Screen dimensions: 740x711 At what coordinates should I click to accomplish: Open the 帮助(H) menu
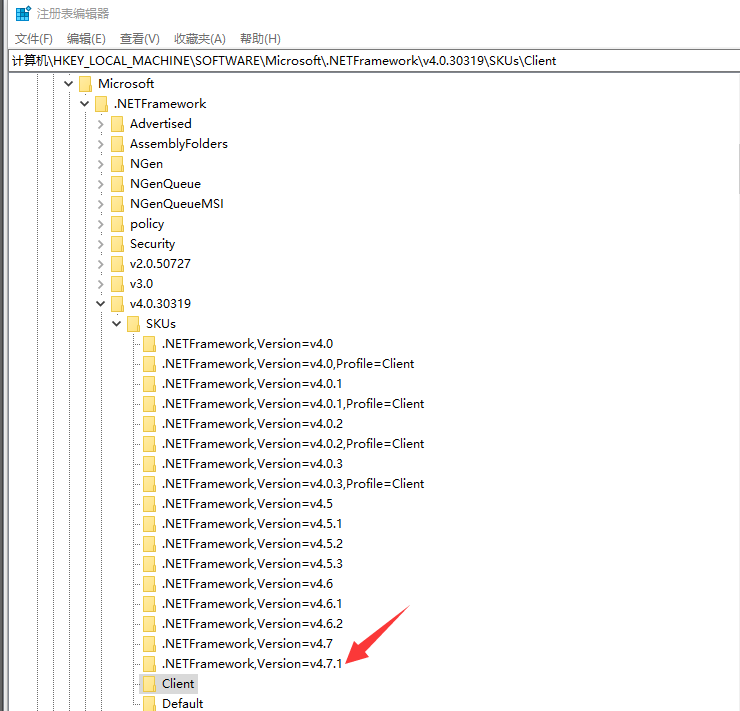point(260,39)
